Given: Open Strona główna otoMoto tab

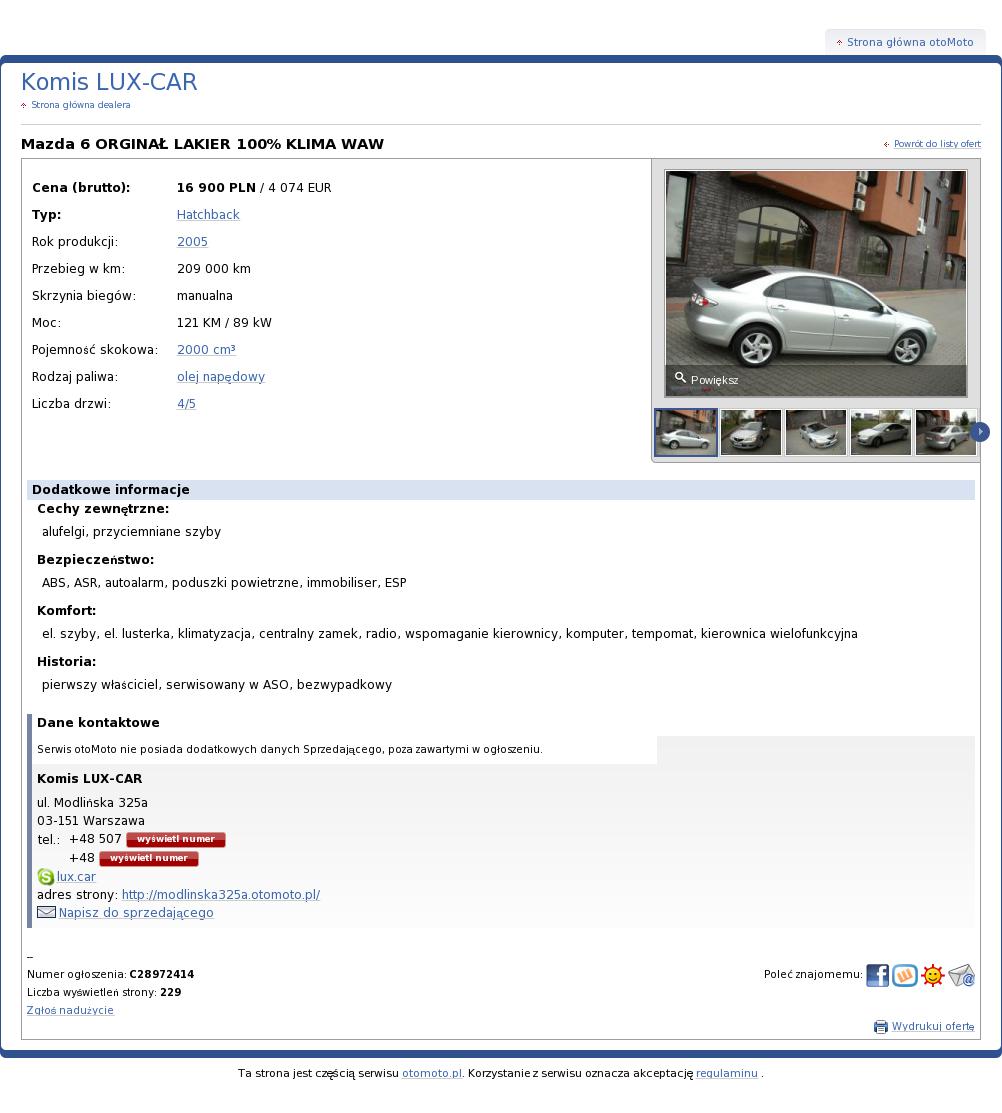Looking at the screenshot, I should [905, 42].
